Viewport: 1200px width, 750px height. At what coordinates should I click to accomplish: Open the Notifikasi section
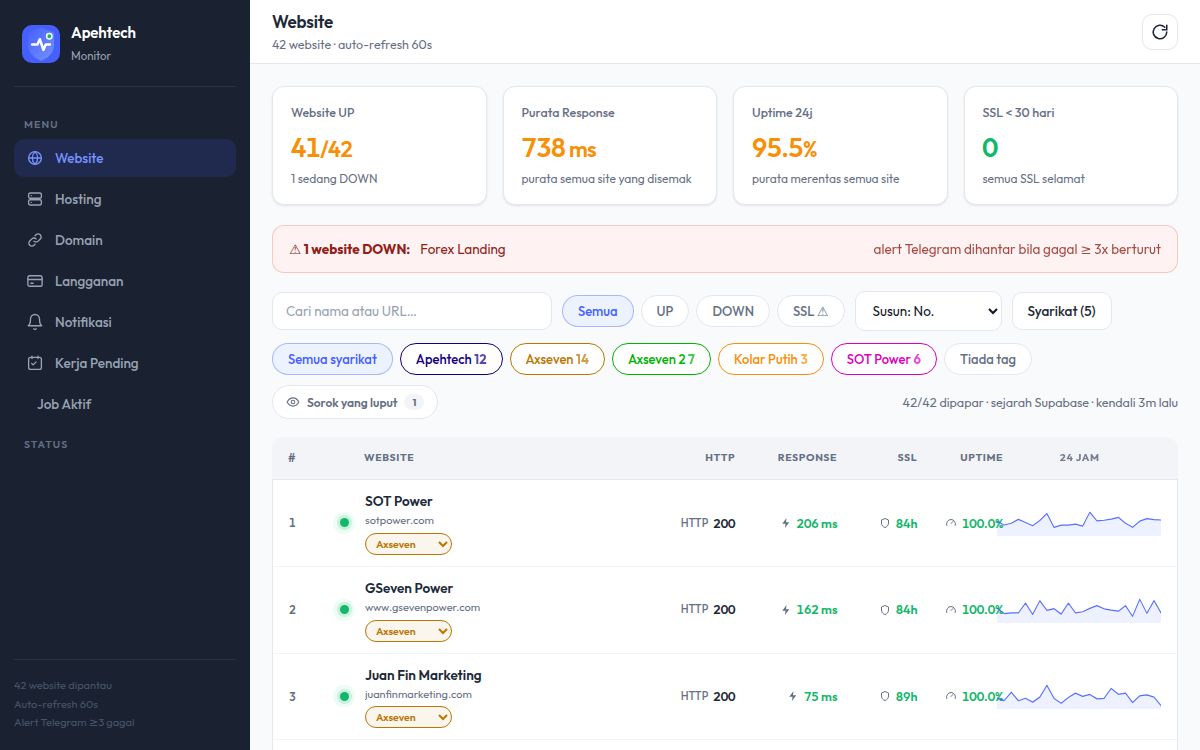[x=125, y=322]
